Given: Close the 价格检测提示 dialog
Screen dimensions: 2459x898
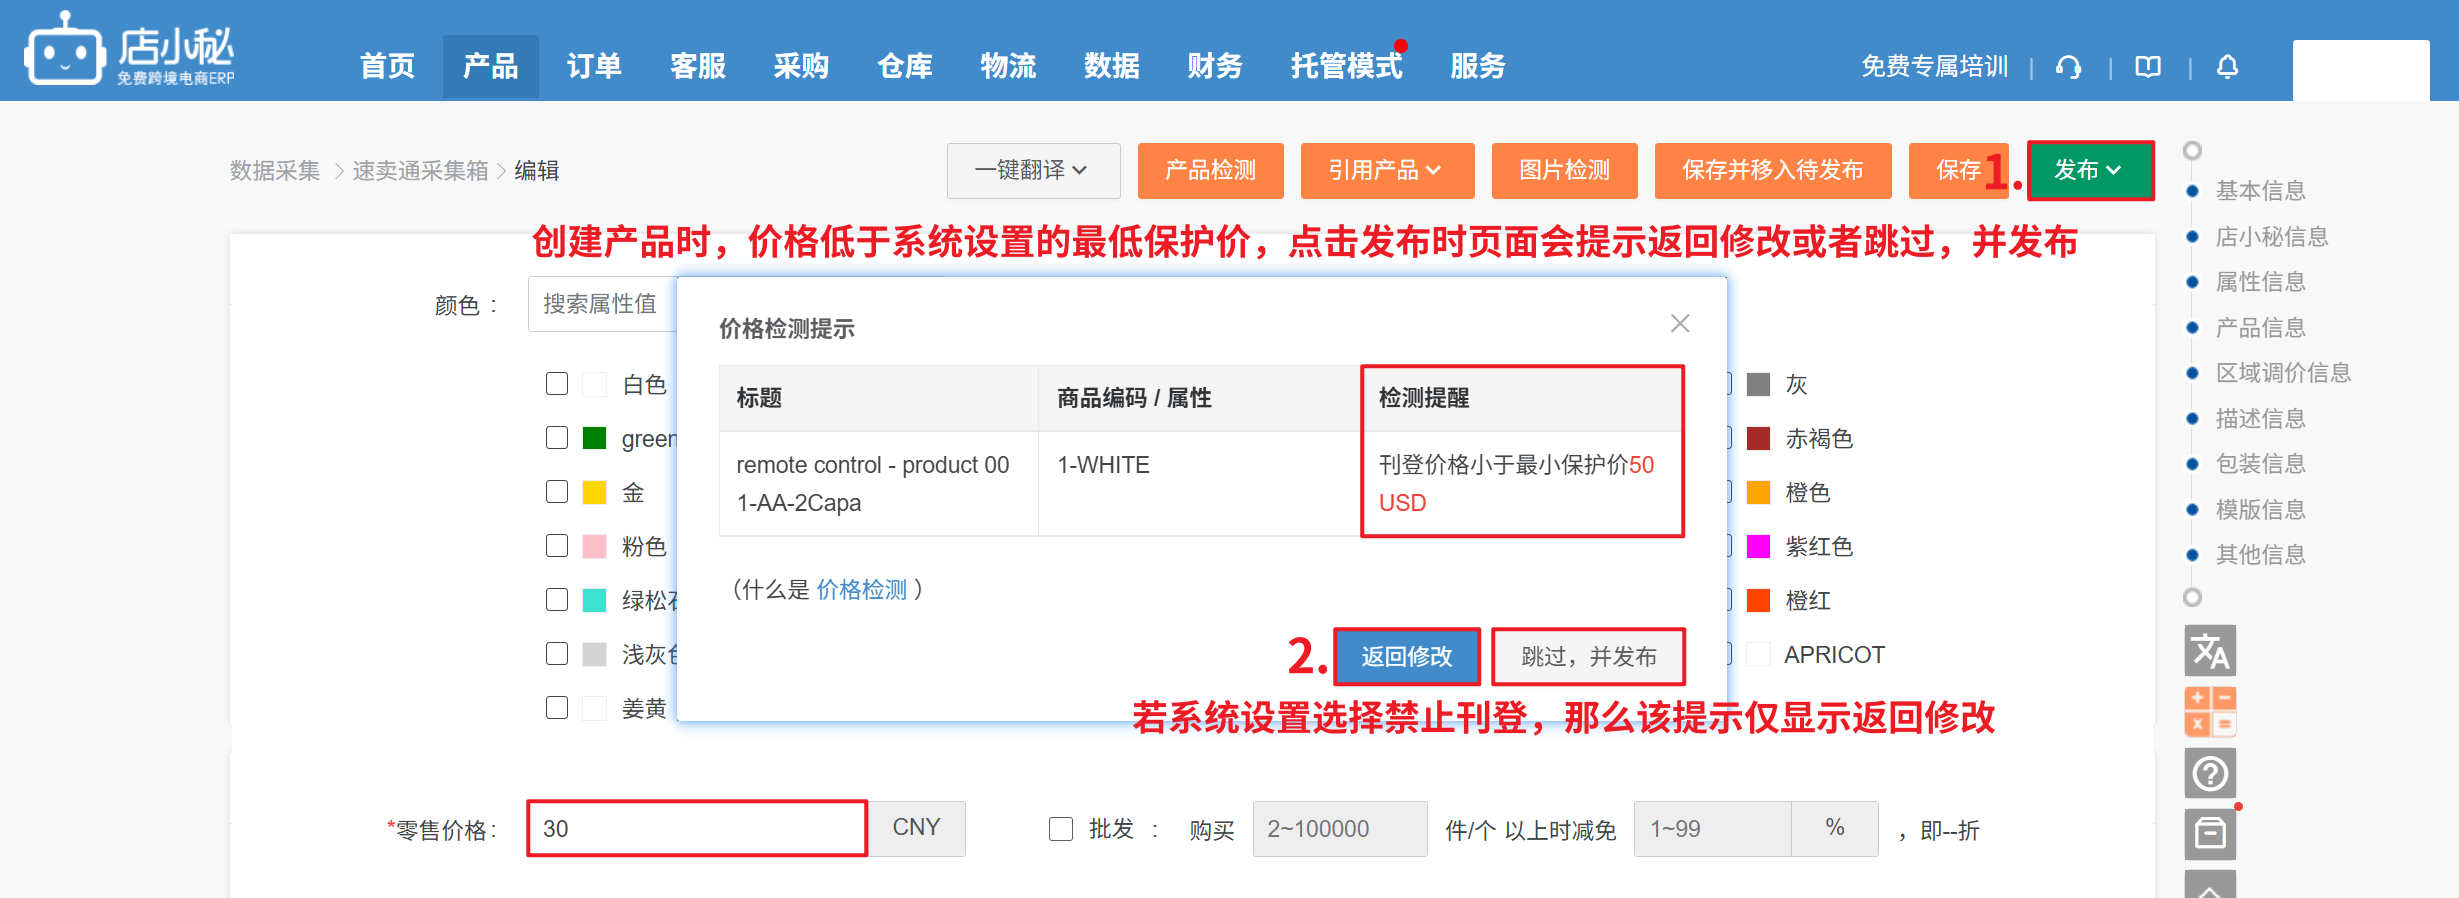Looking at the screenshot, I should pyautogui.click(x=1680, y=323).
